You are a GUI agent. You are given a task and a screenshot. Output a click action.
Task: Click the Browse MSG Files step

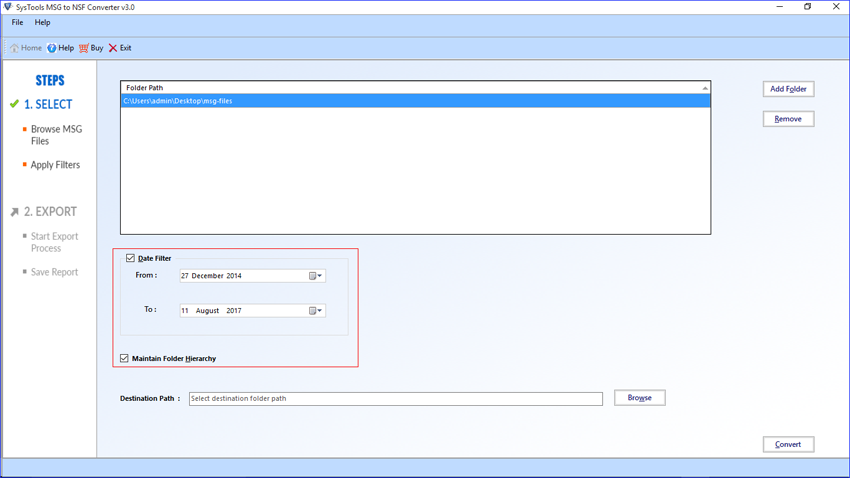click(x=56, y=135)
